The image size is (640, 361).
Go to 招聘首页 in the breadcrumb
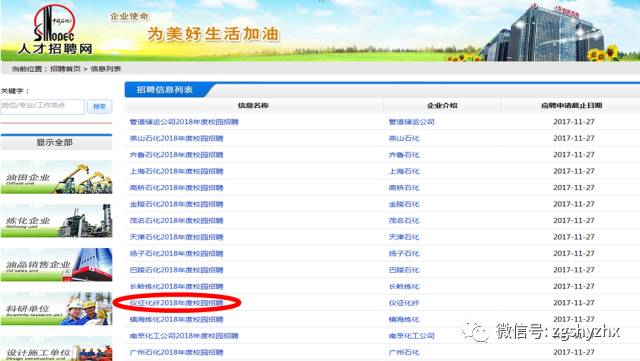[x=65, y=69]
